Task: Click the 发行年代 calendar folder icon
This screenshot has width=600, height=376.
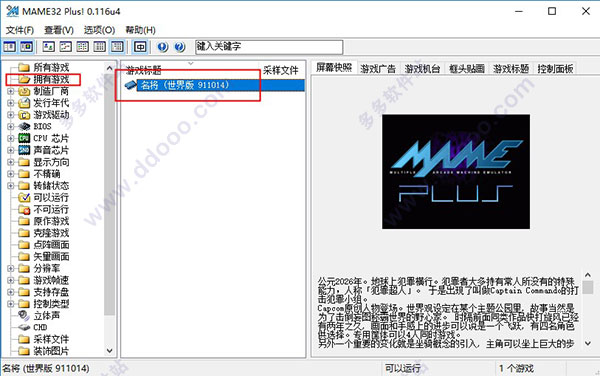Action: [x=24, y=103]
